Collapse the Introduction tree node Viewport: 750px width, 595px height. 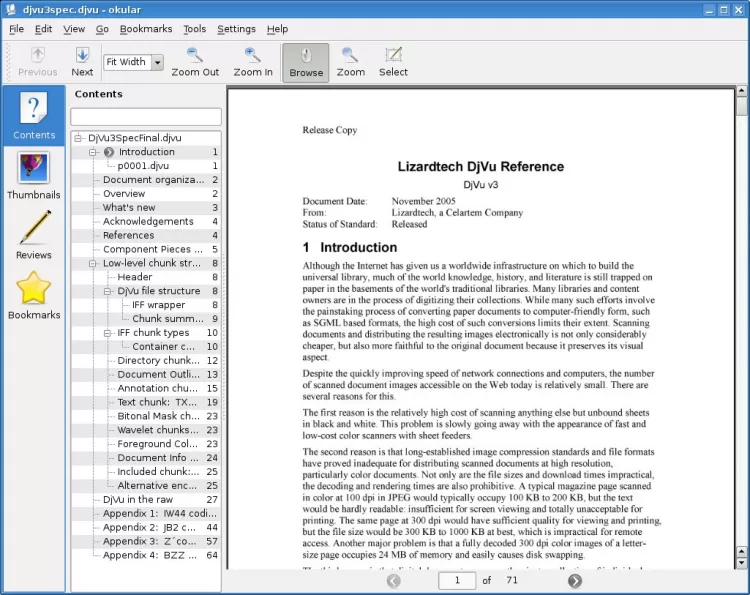coord(93,152)
